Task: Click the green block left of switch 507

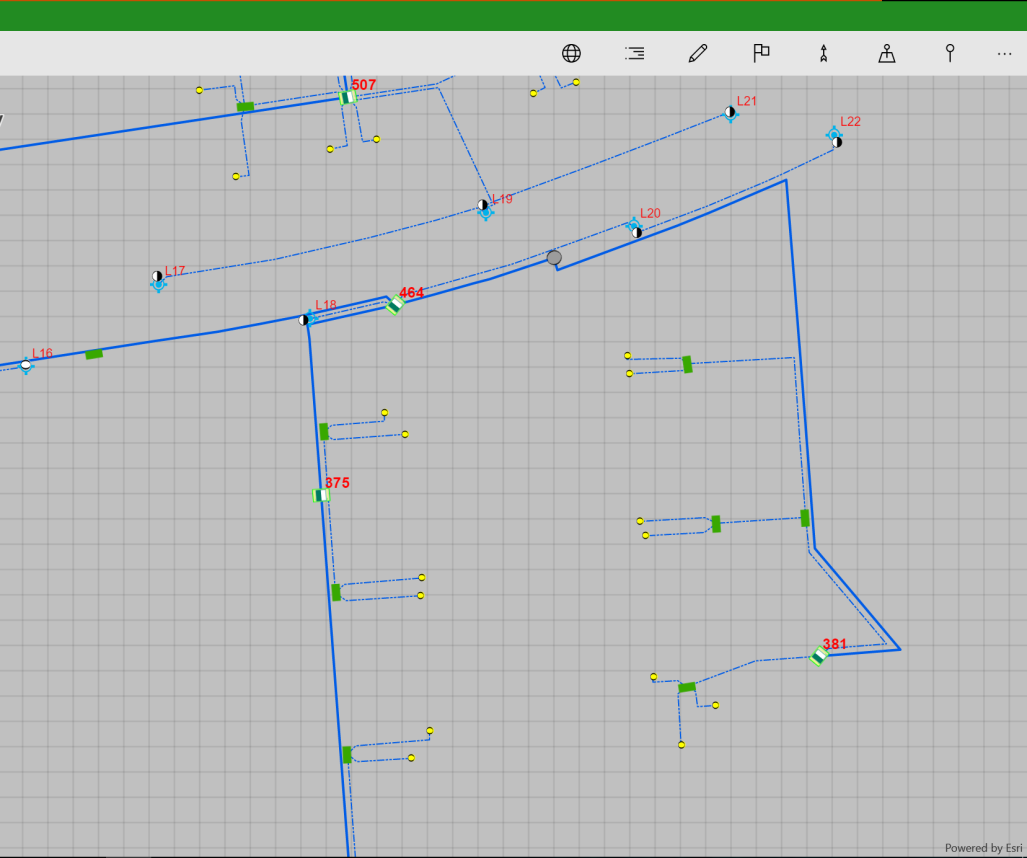Action: 245,107
